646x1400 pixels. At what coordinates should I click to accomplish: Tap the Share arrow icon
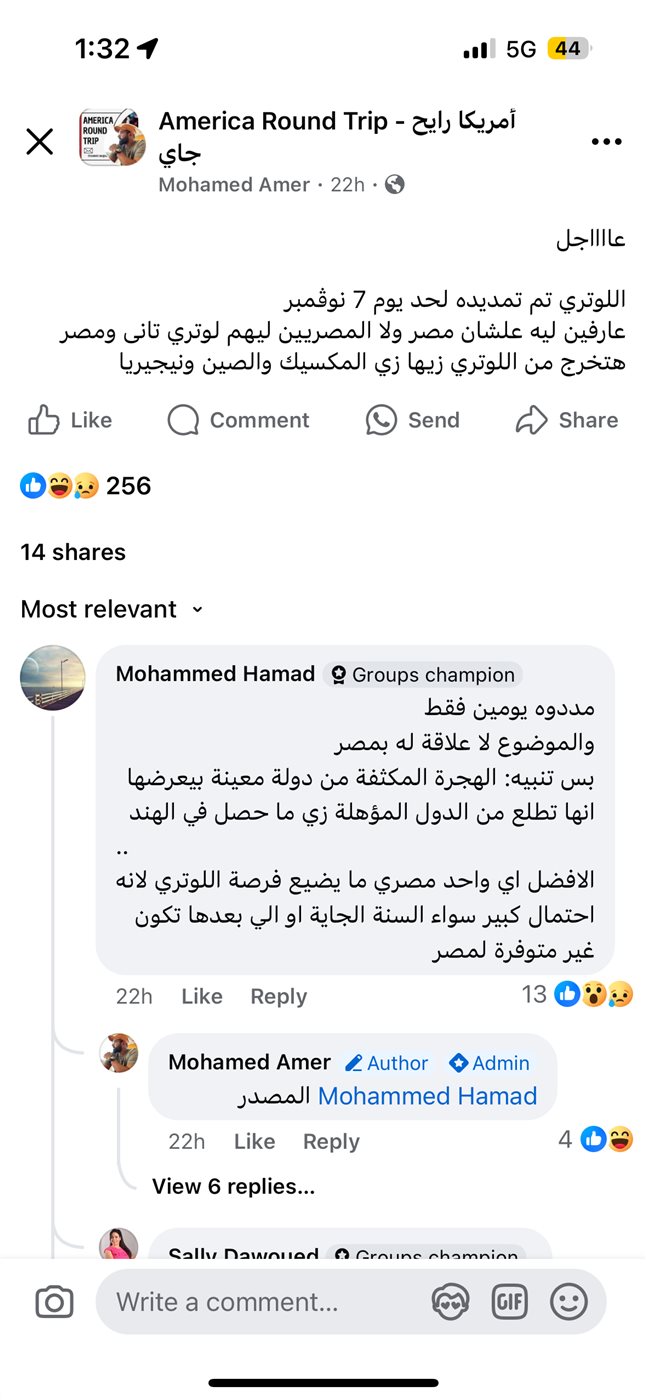[531, 420]
